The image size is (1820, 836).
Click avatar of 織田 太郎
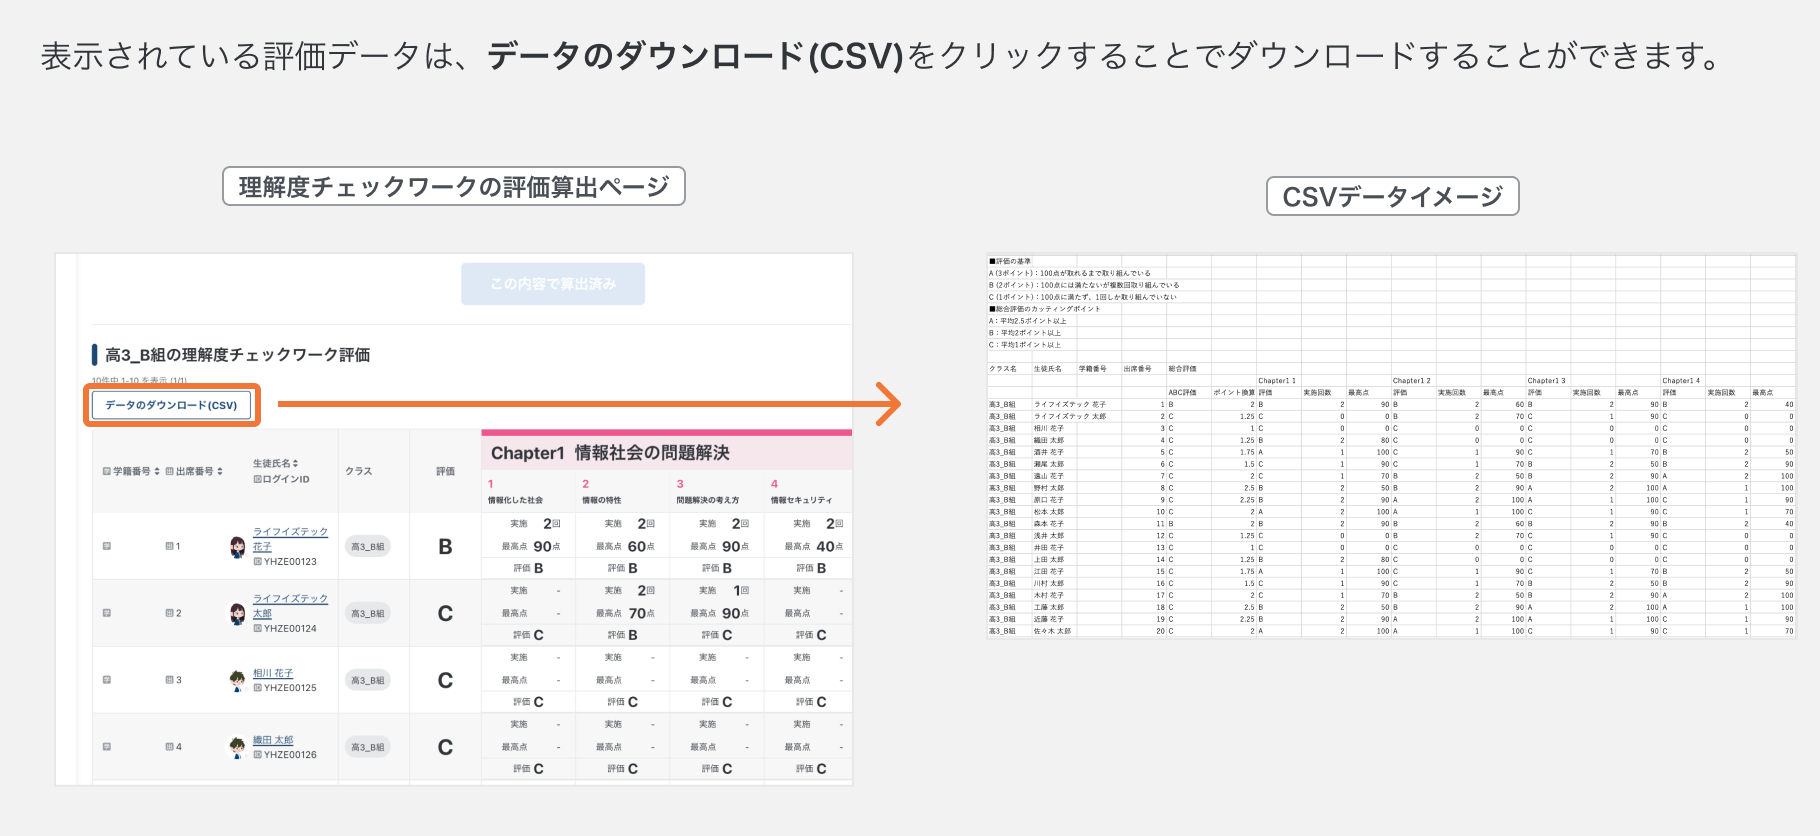[237, 747]
